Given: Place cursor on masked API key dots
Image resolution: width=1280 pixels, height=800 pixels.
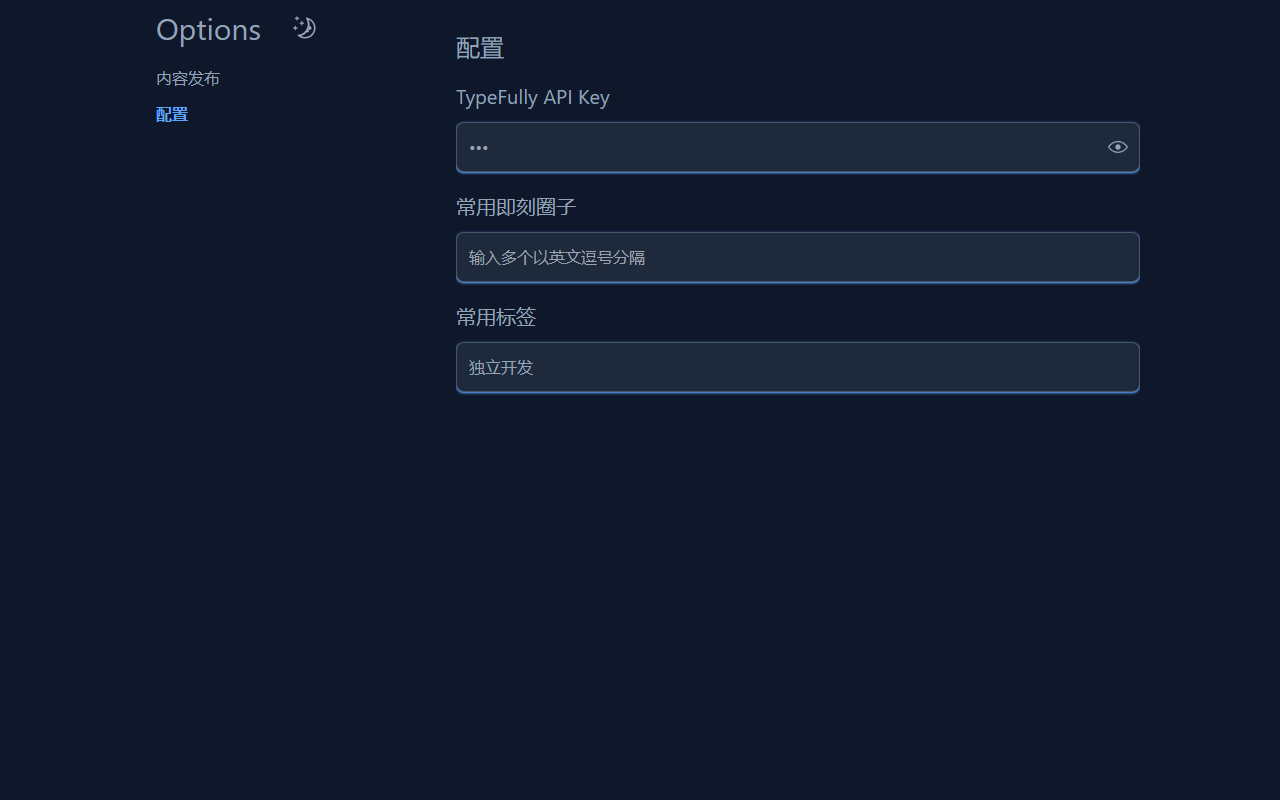Looking at the screenshot, I should coord(479,148).
